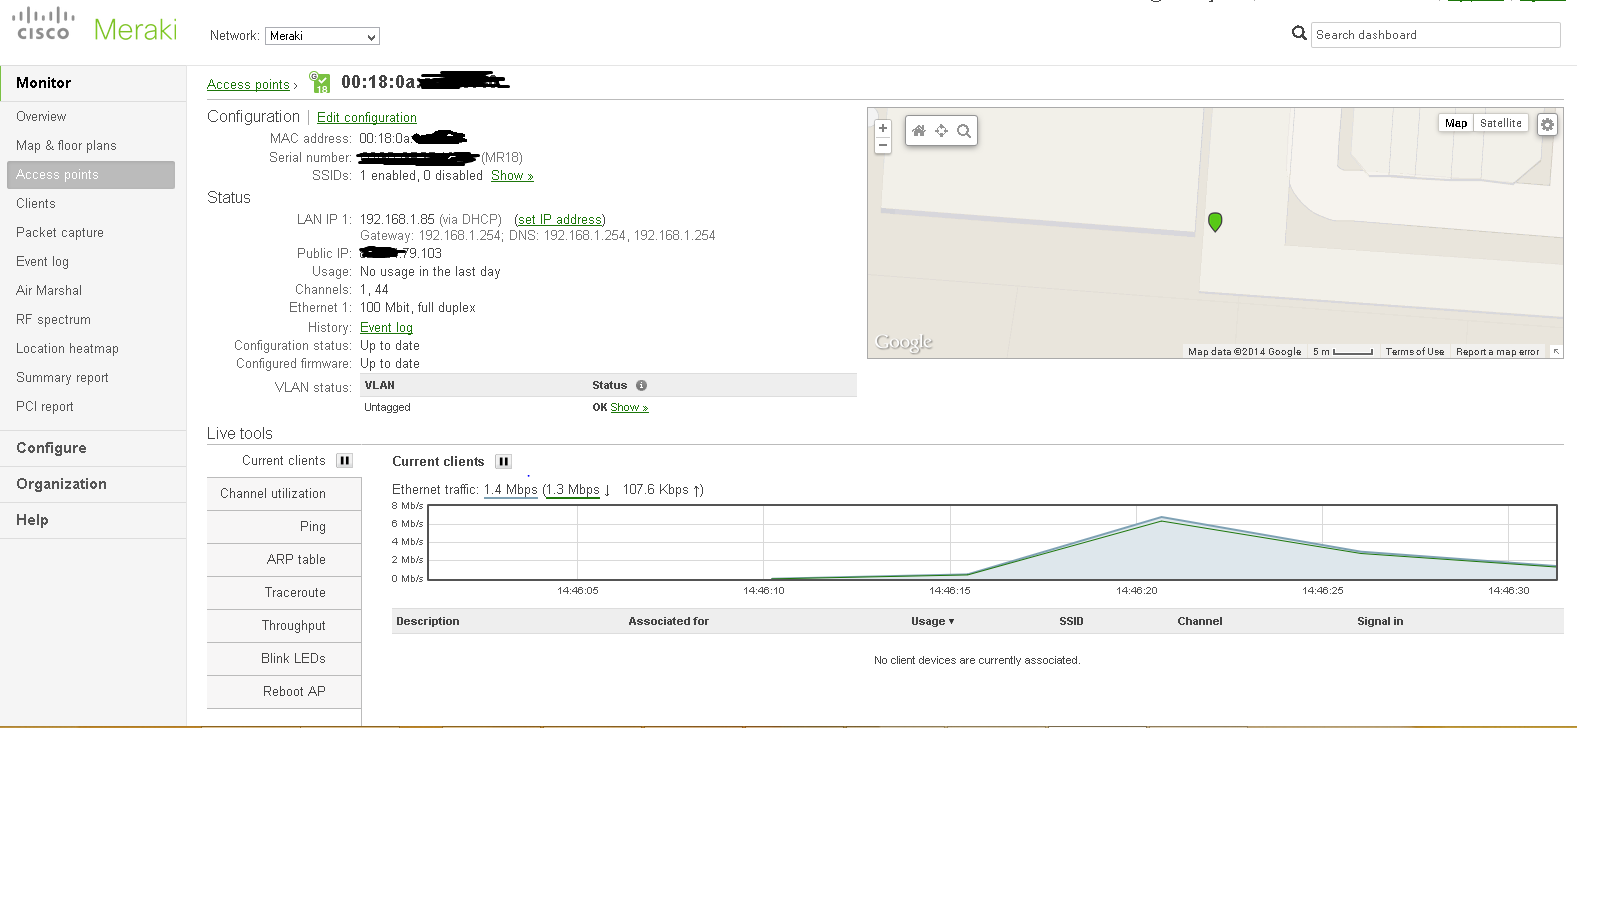This screenshot has width=1600, height=900.
Task: Click the search magnifier icon
Action: coord(1299,33)
